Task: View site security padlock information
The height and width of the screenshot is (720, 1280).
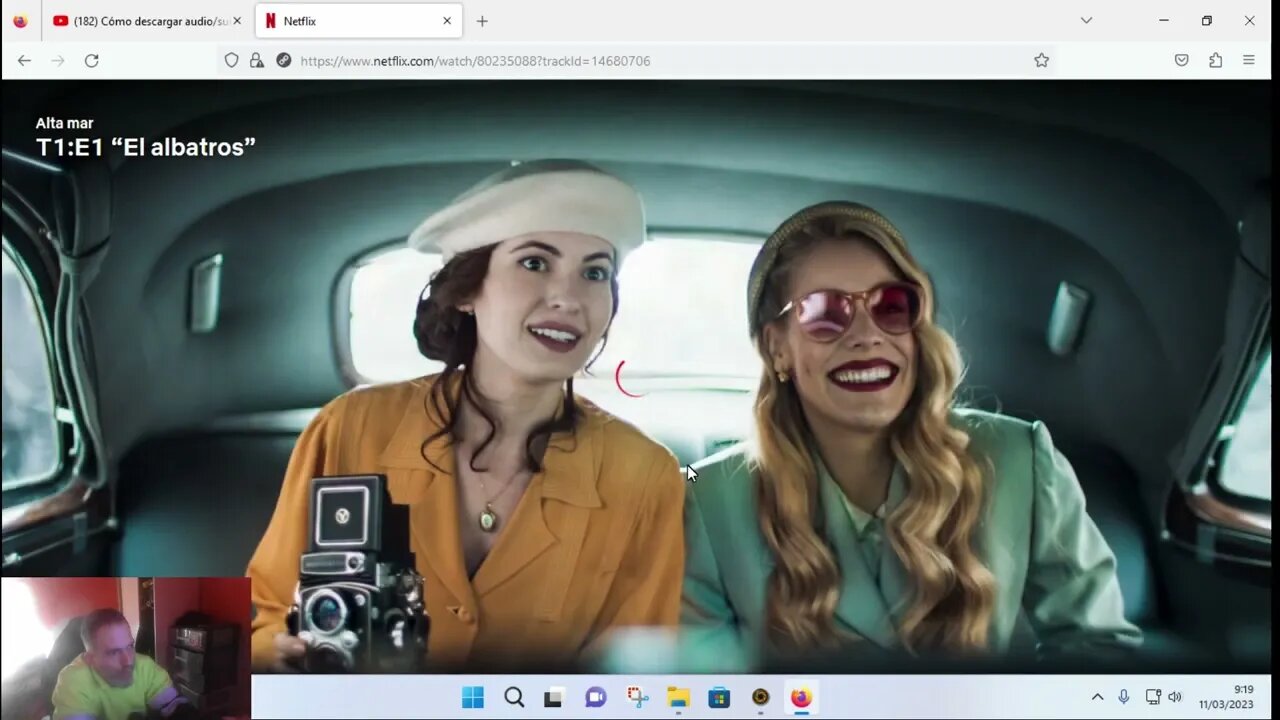Action: (x=257, y=61)
